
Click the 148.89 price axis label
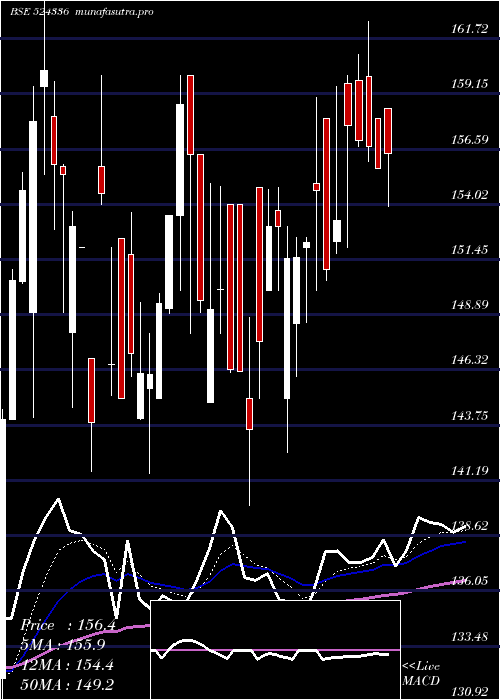point(469,305)
